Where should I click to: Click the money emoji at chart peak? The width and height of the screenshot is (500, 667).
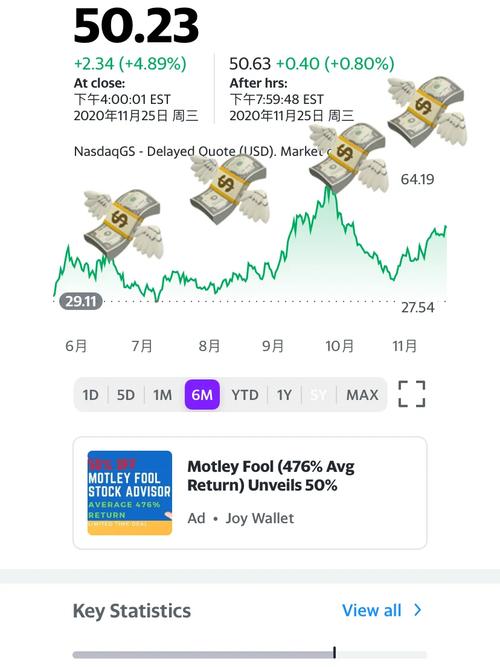(x=349, y=158)
